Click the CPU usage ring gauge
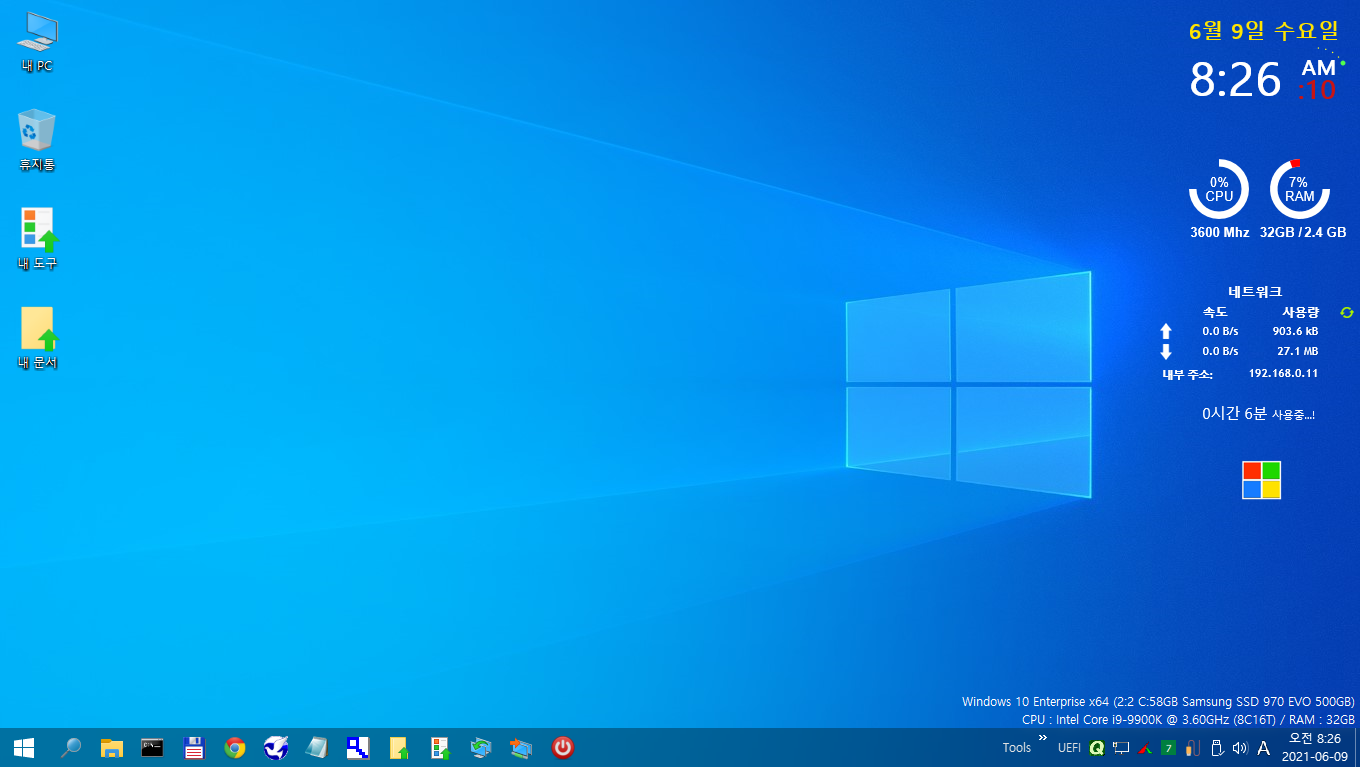1360x767 pixels. [x=1219, y=189]
